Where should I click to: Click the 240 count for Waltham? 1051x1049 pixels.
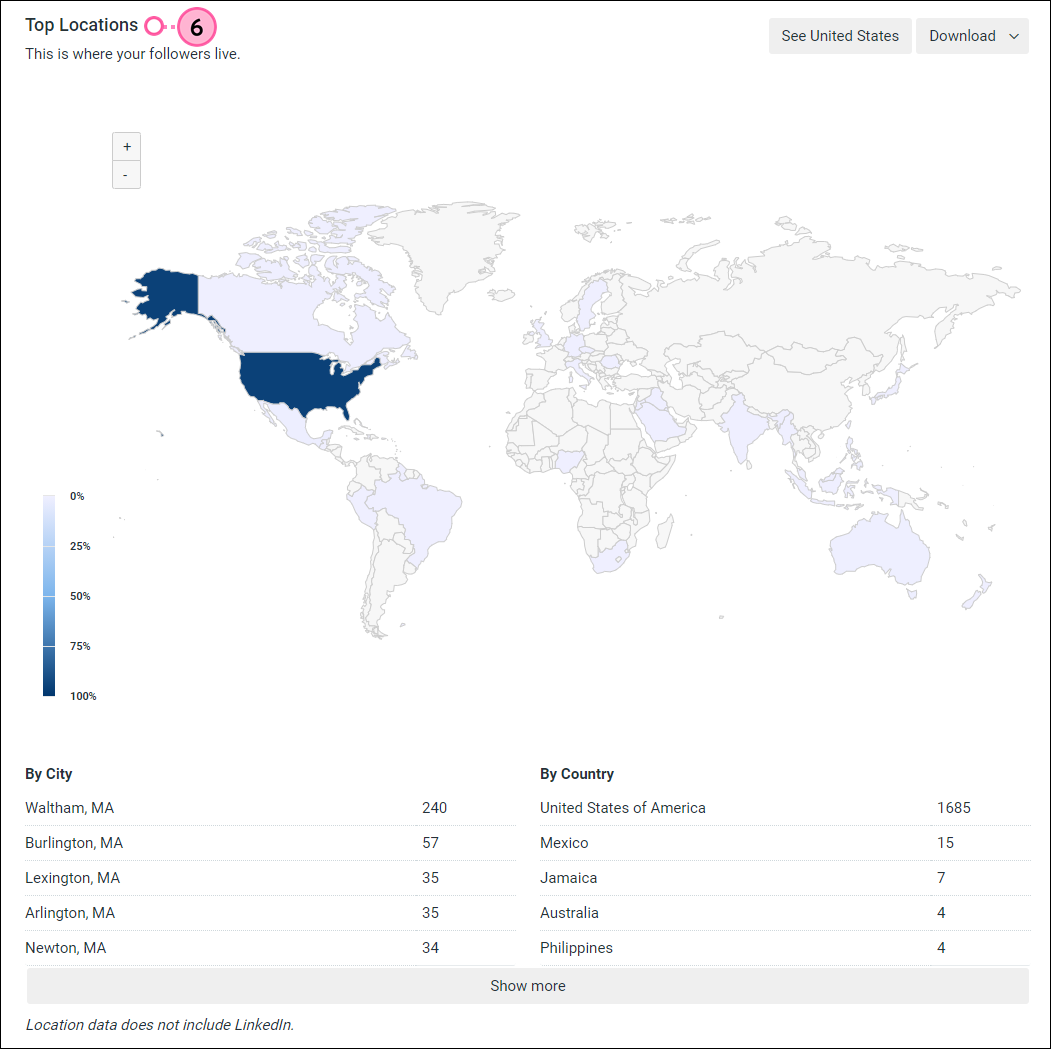434,808
